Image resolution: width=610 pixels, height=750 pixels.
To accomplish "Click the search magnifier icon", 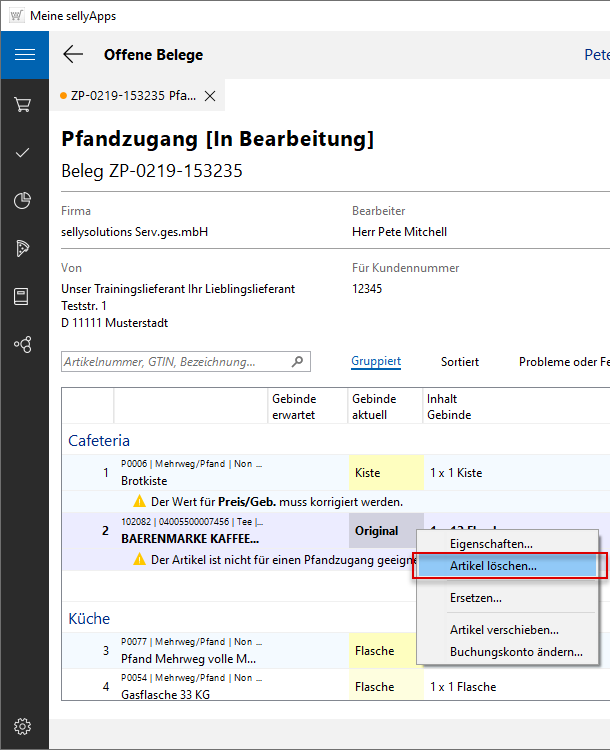I will (297, 362).
